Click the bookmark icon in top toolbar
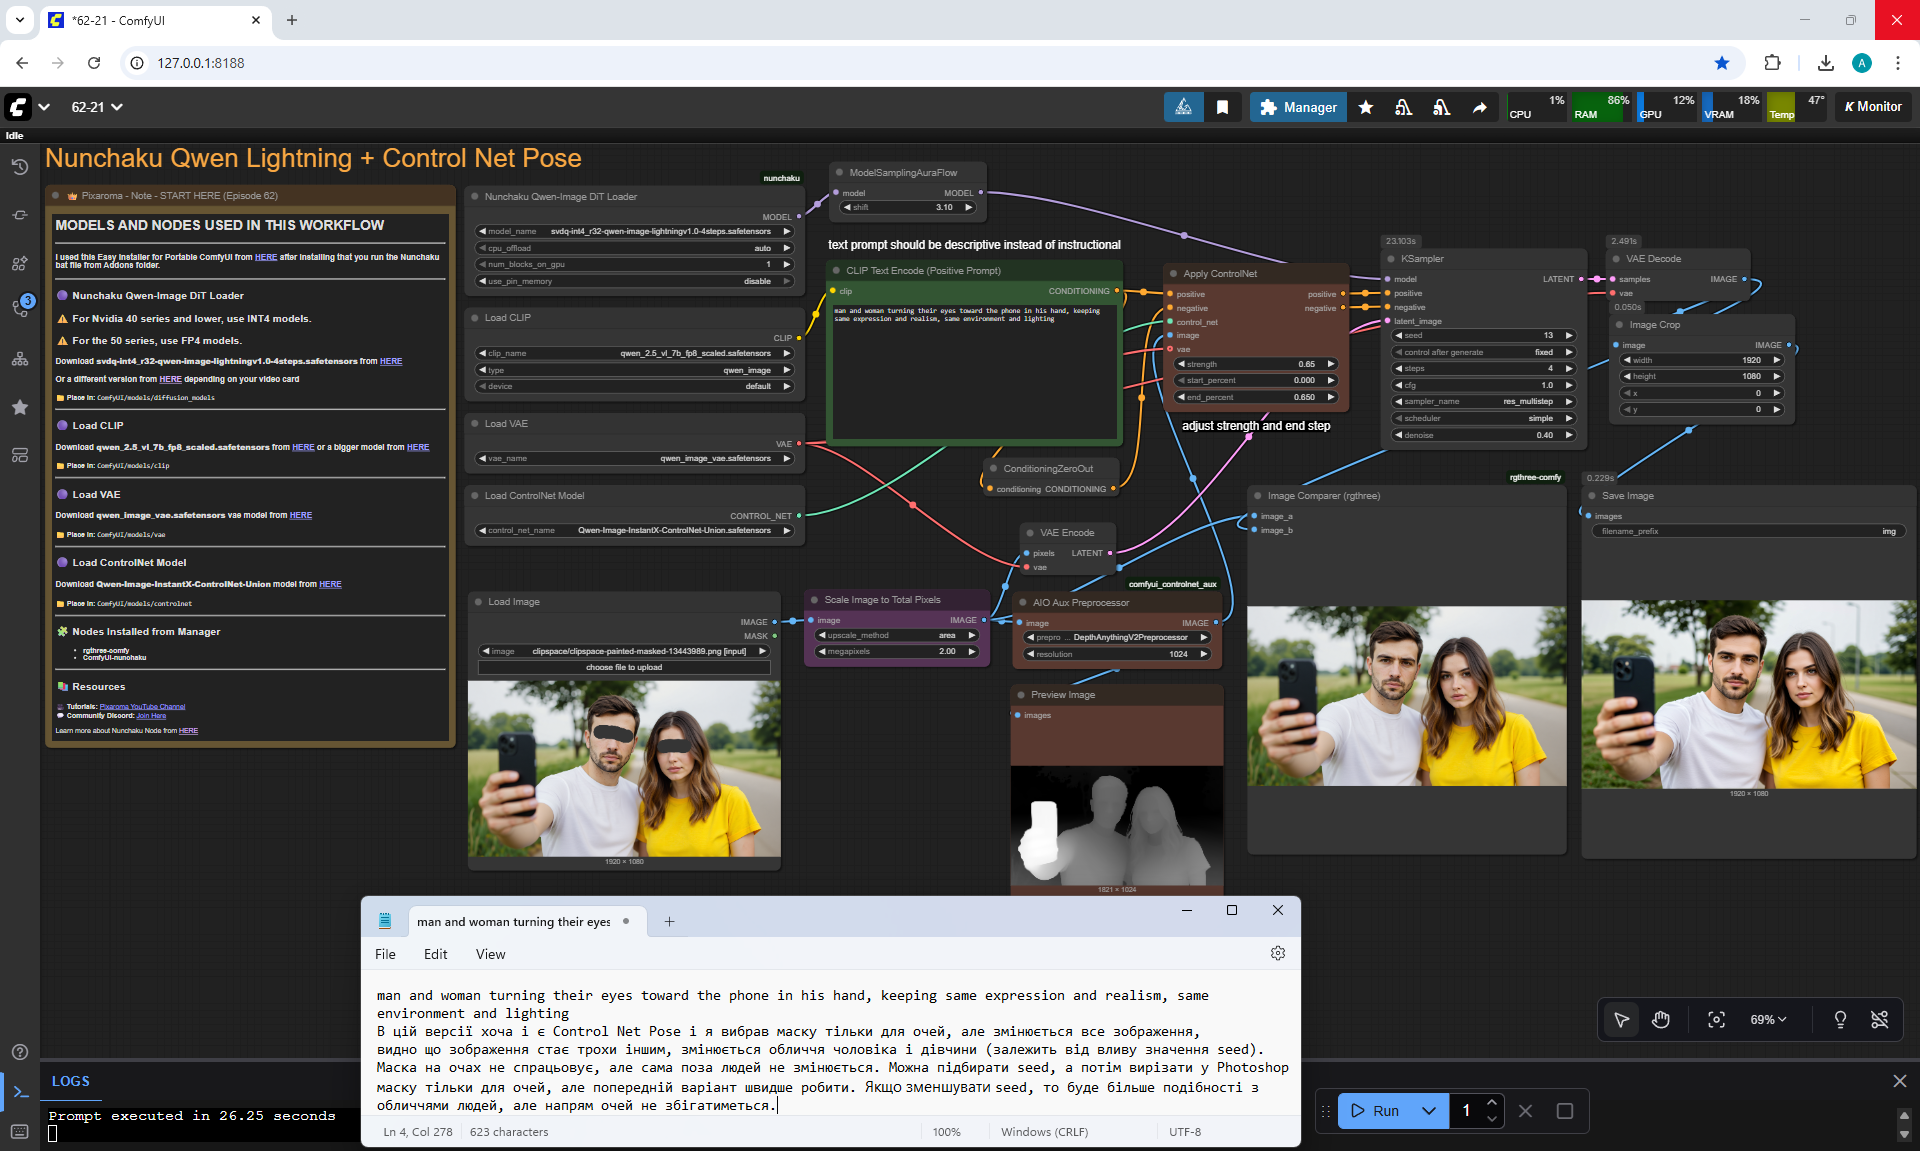This screenshot has width=1920, height=1151. point(1222,107)
